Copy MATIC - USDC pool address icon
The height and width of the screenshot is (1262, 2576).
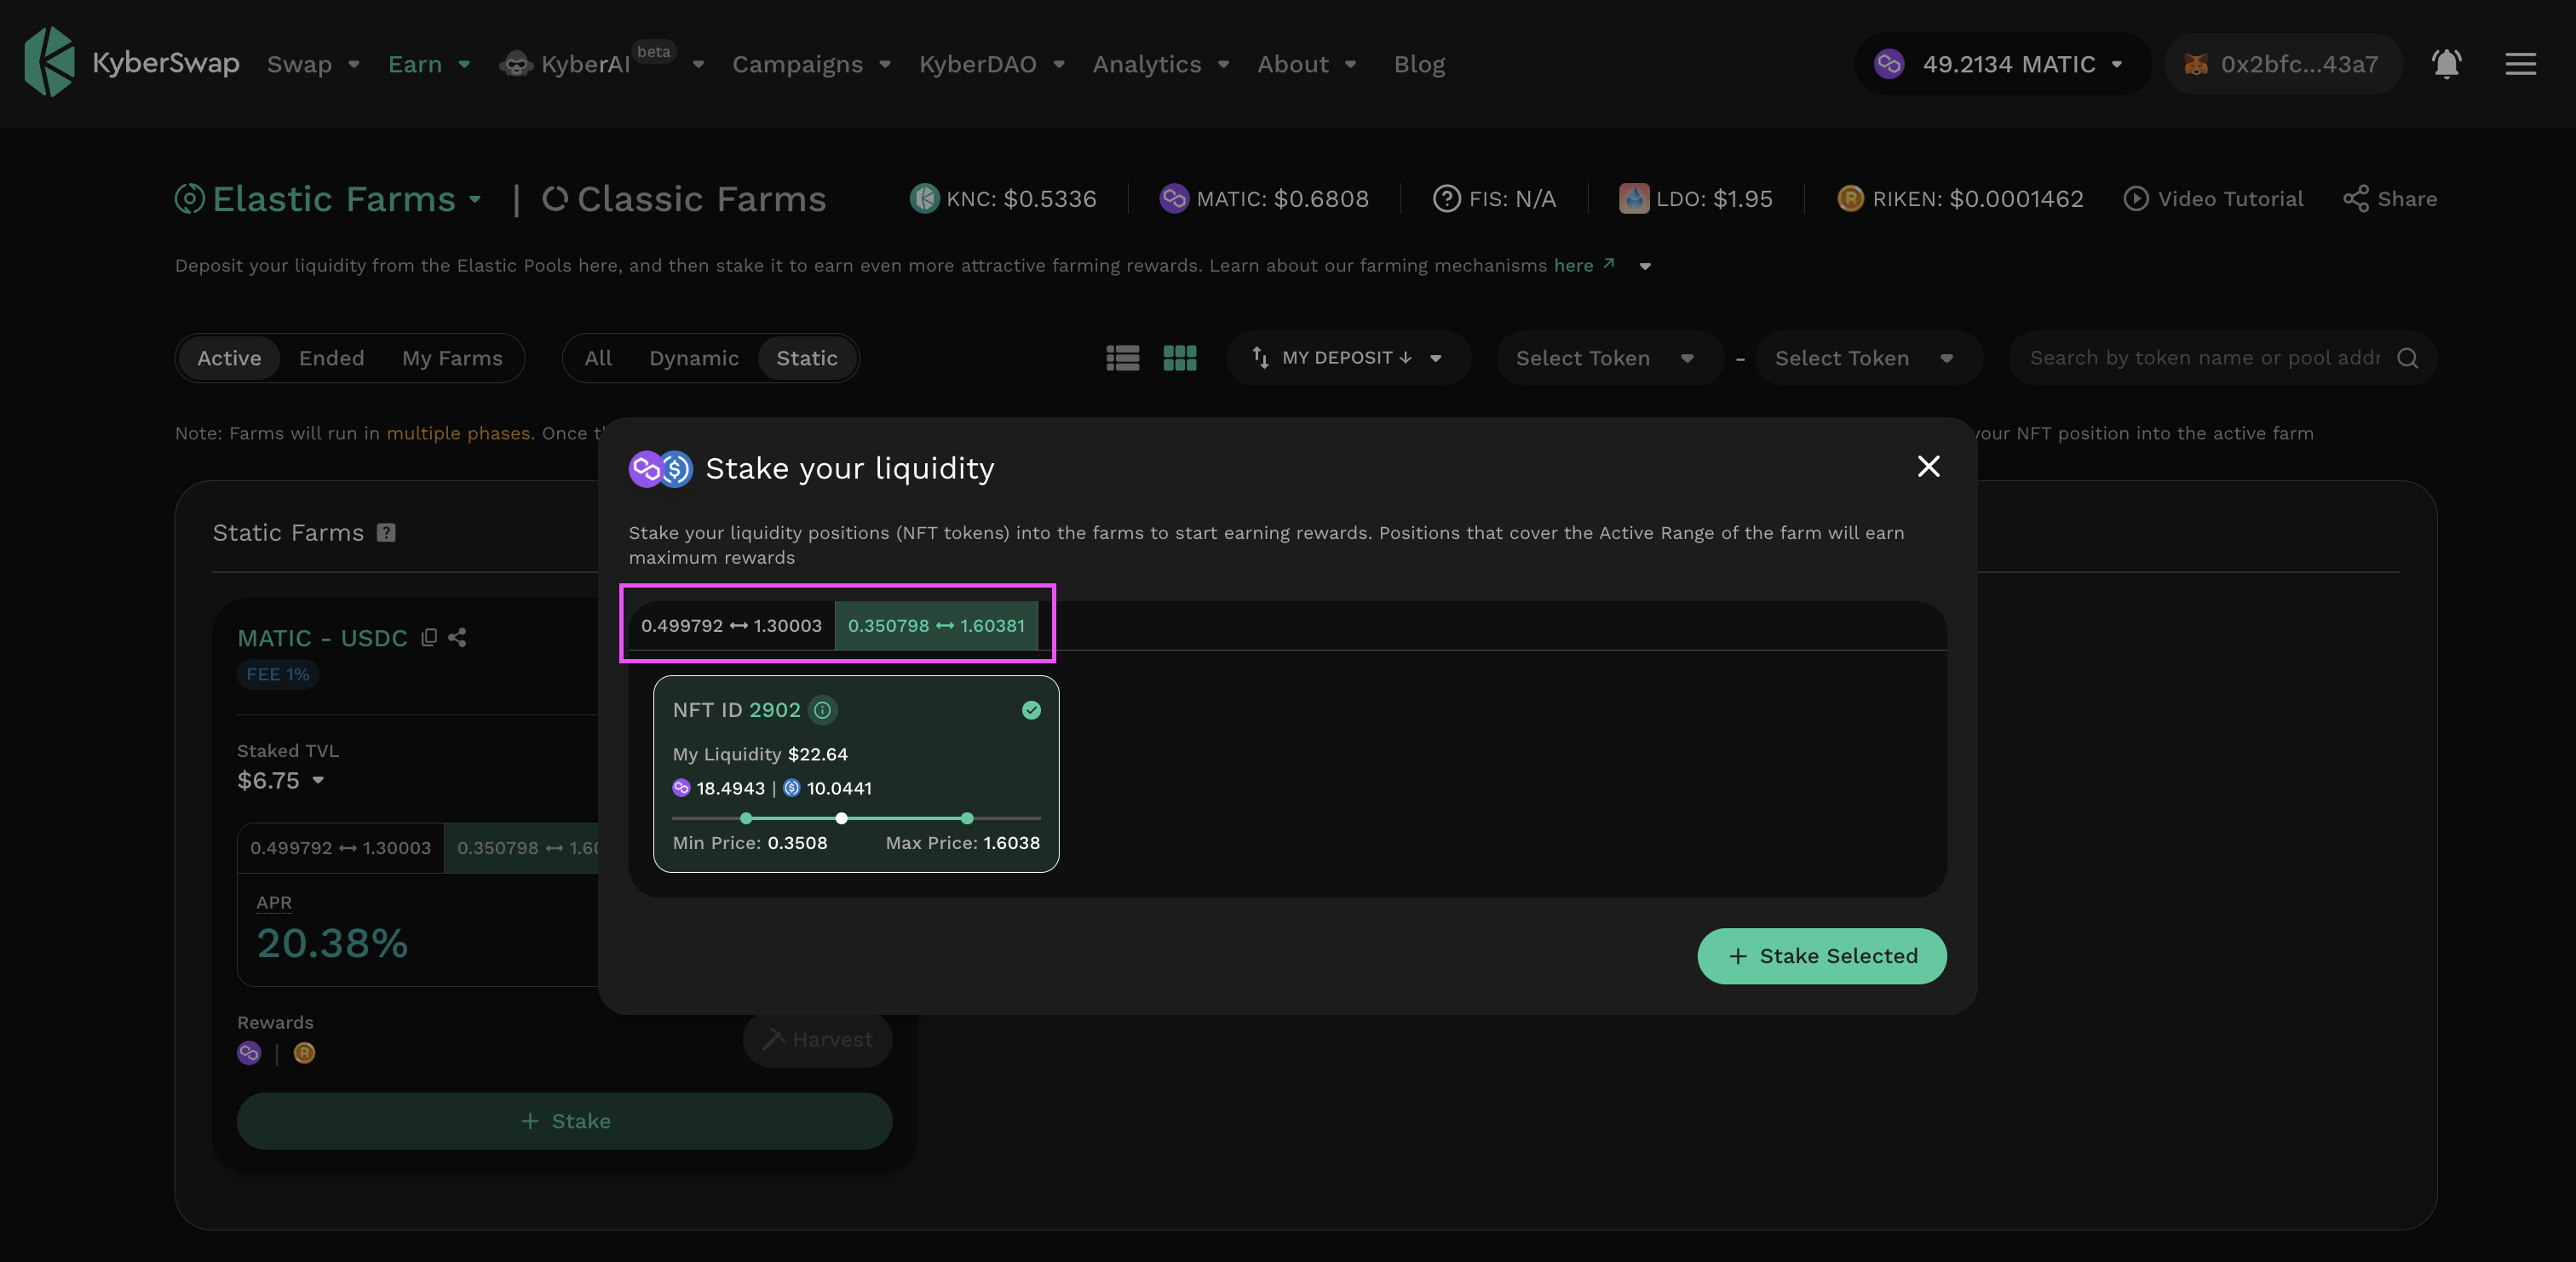[x=429, y=638]
